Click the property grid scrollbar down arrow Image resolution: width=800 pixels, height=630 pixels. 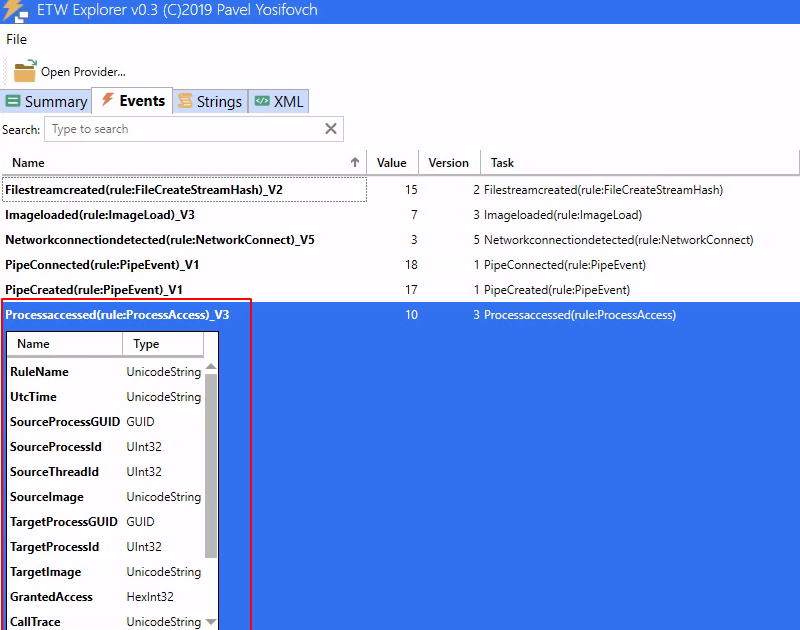click(x=210, y=620)
